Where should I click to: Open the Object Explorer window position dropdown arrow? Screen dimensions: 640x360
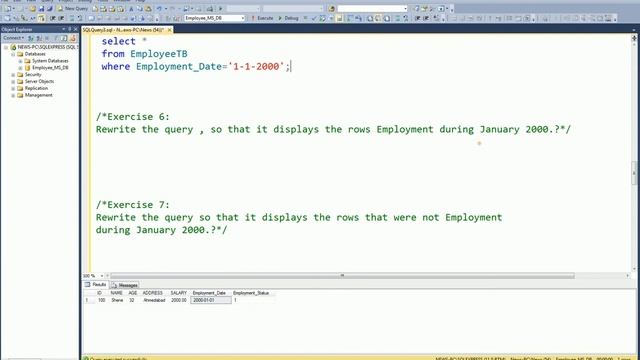point(64,29)
